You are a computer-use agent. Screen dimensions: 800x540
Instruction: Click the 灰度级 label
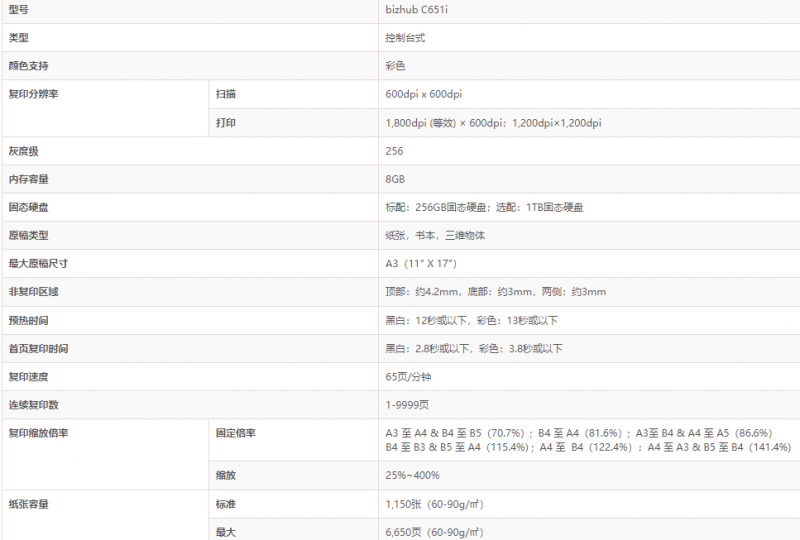point(23,151)
